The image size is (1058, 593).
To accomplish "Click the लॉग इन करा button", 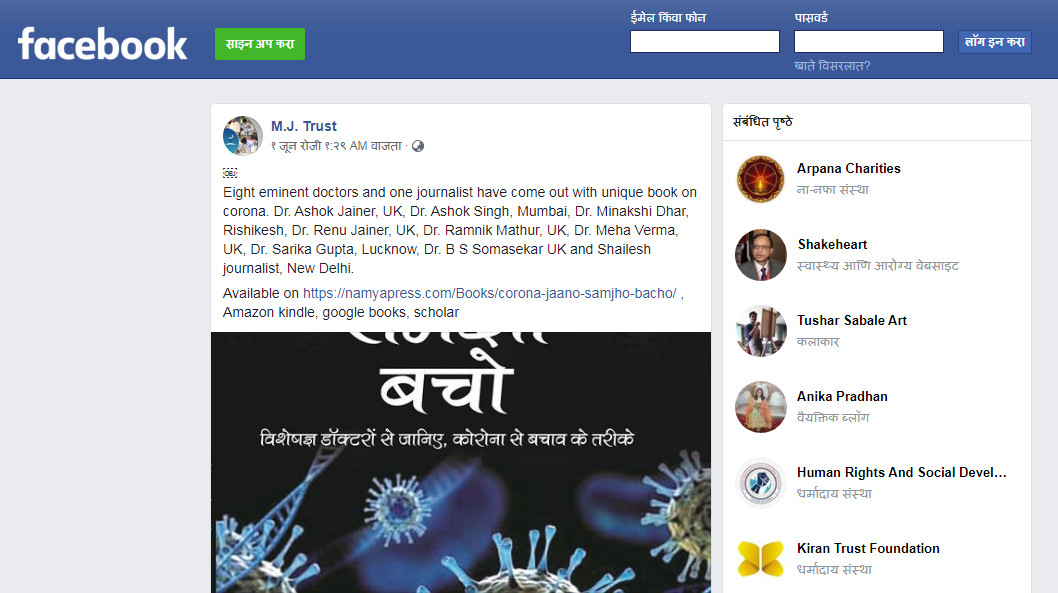I will point(995,42).
